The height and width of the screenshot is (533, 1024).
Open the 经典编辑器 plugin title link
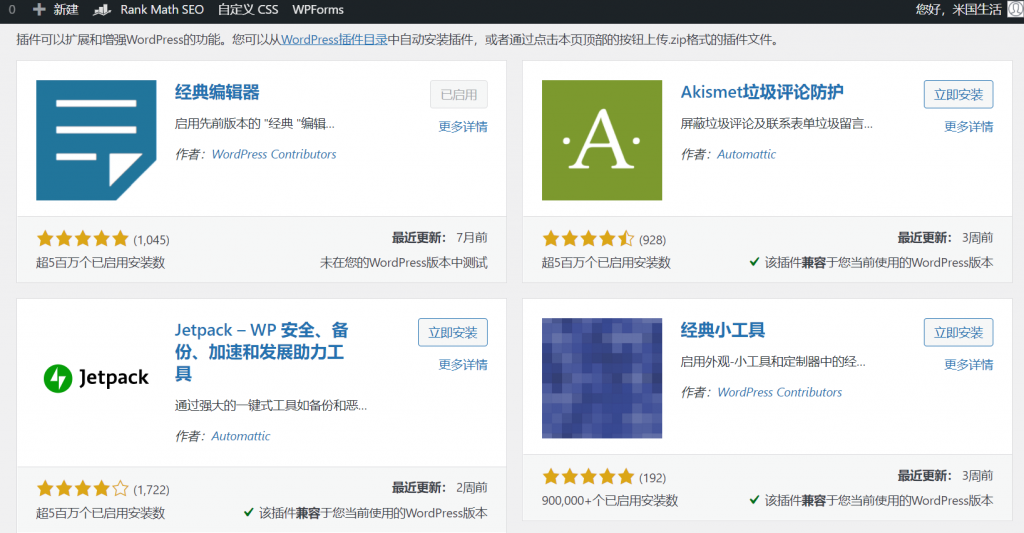click(x=217, y=92)
